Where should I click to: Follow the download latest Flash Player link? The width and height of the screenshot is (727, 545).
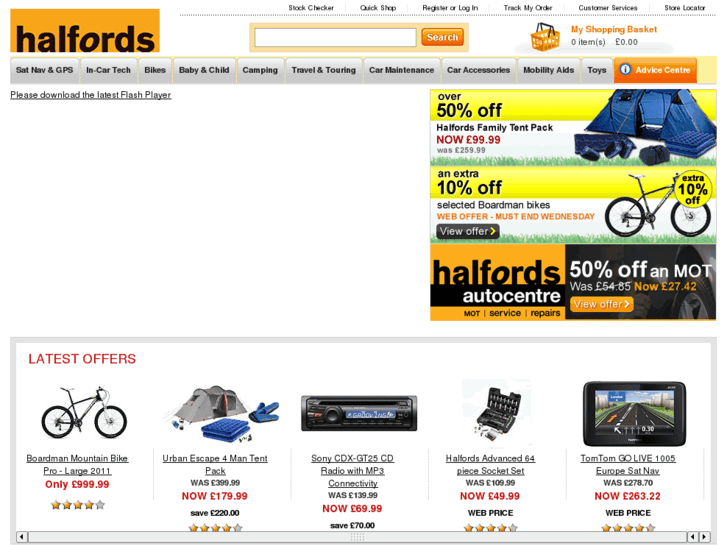point(91,95)
